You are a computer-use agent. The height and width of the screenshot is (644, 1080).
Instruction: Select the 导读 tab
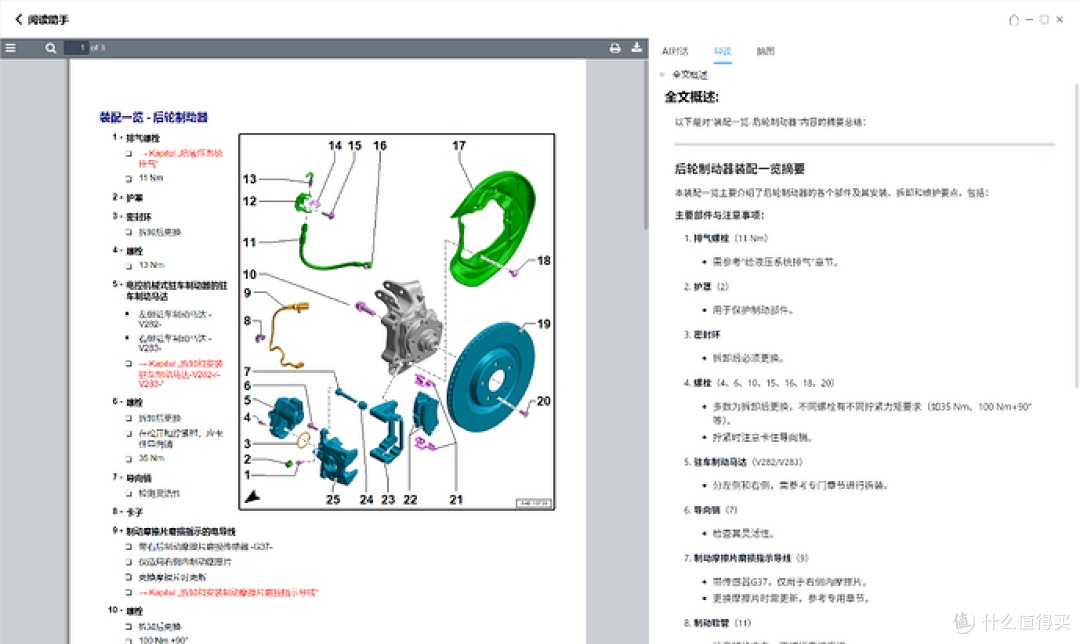[723, 51]
